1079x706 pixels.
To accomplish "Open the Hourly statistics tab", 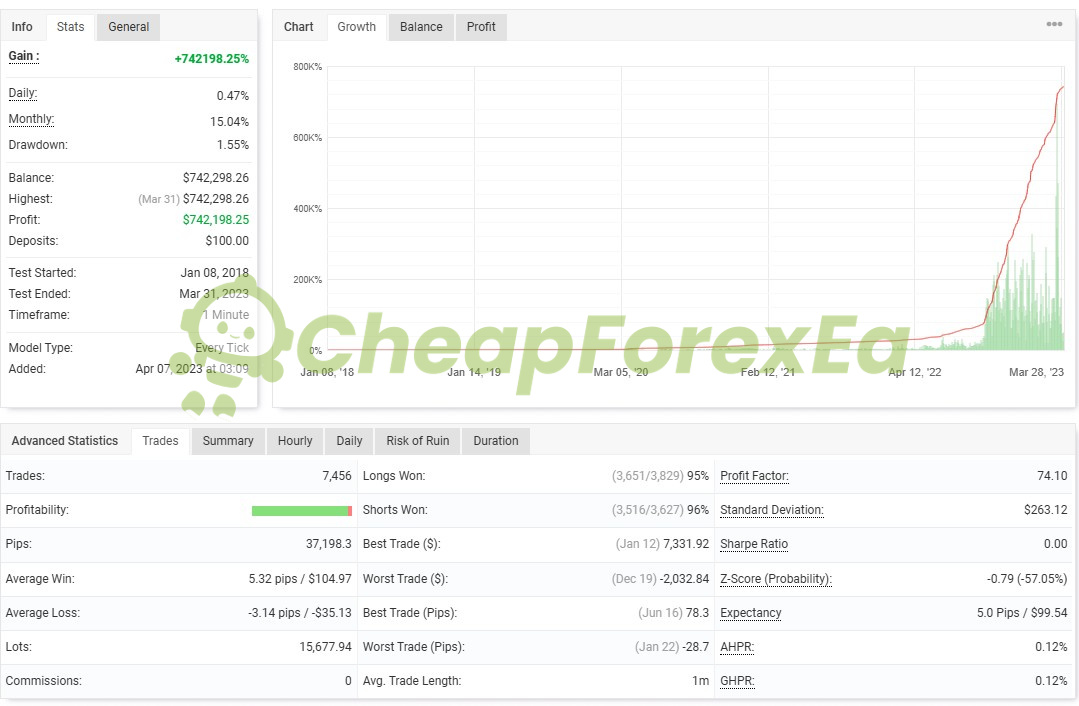I will [295, 440].
